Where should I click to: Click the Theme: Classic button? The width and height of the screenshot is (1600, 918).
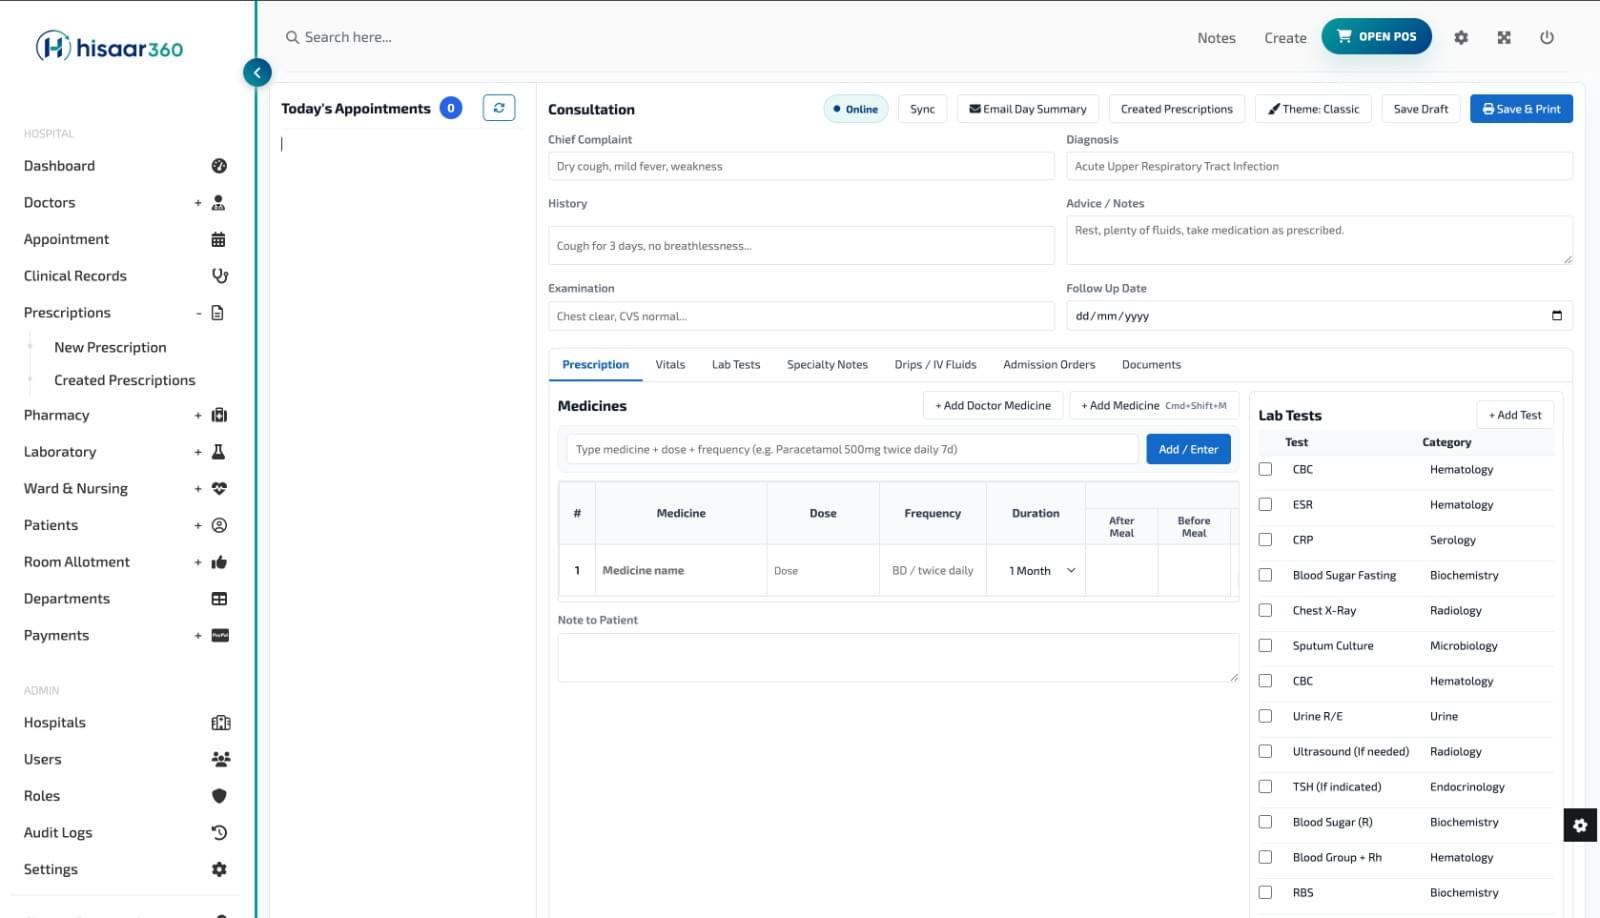point(1313,109)
